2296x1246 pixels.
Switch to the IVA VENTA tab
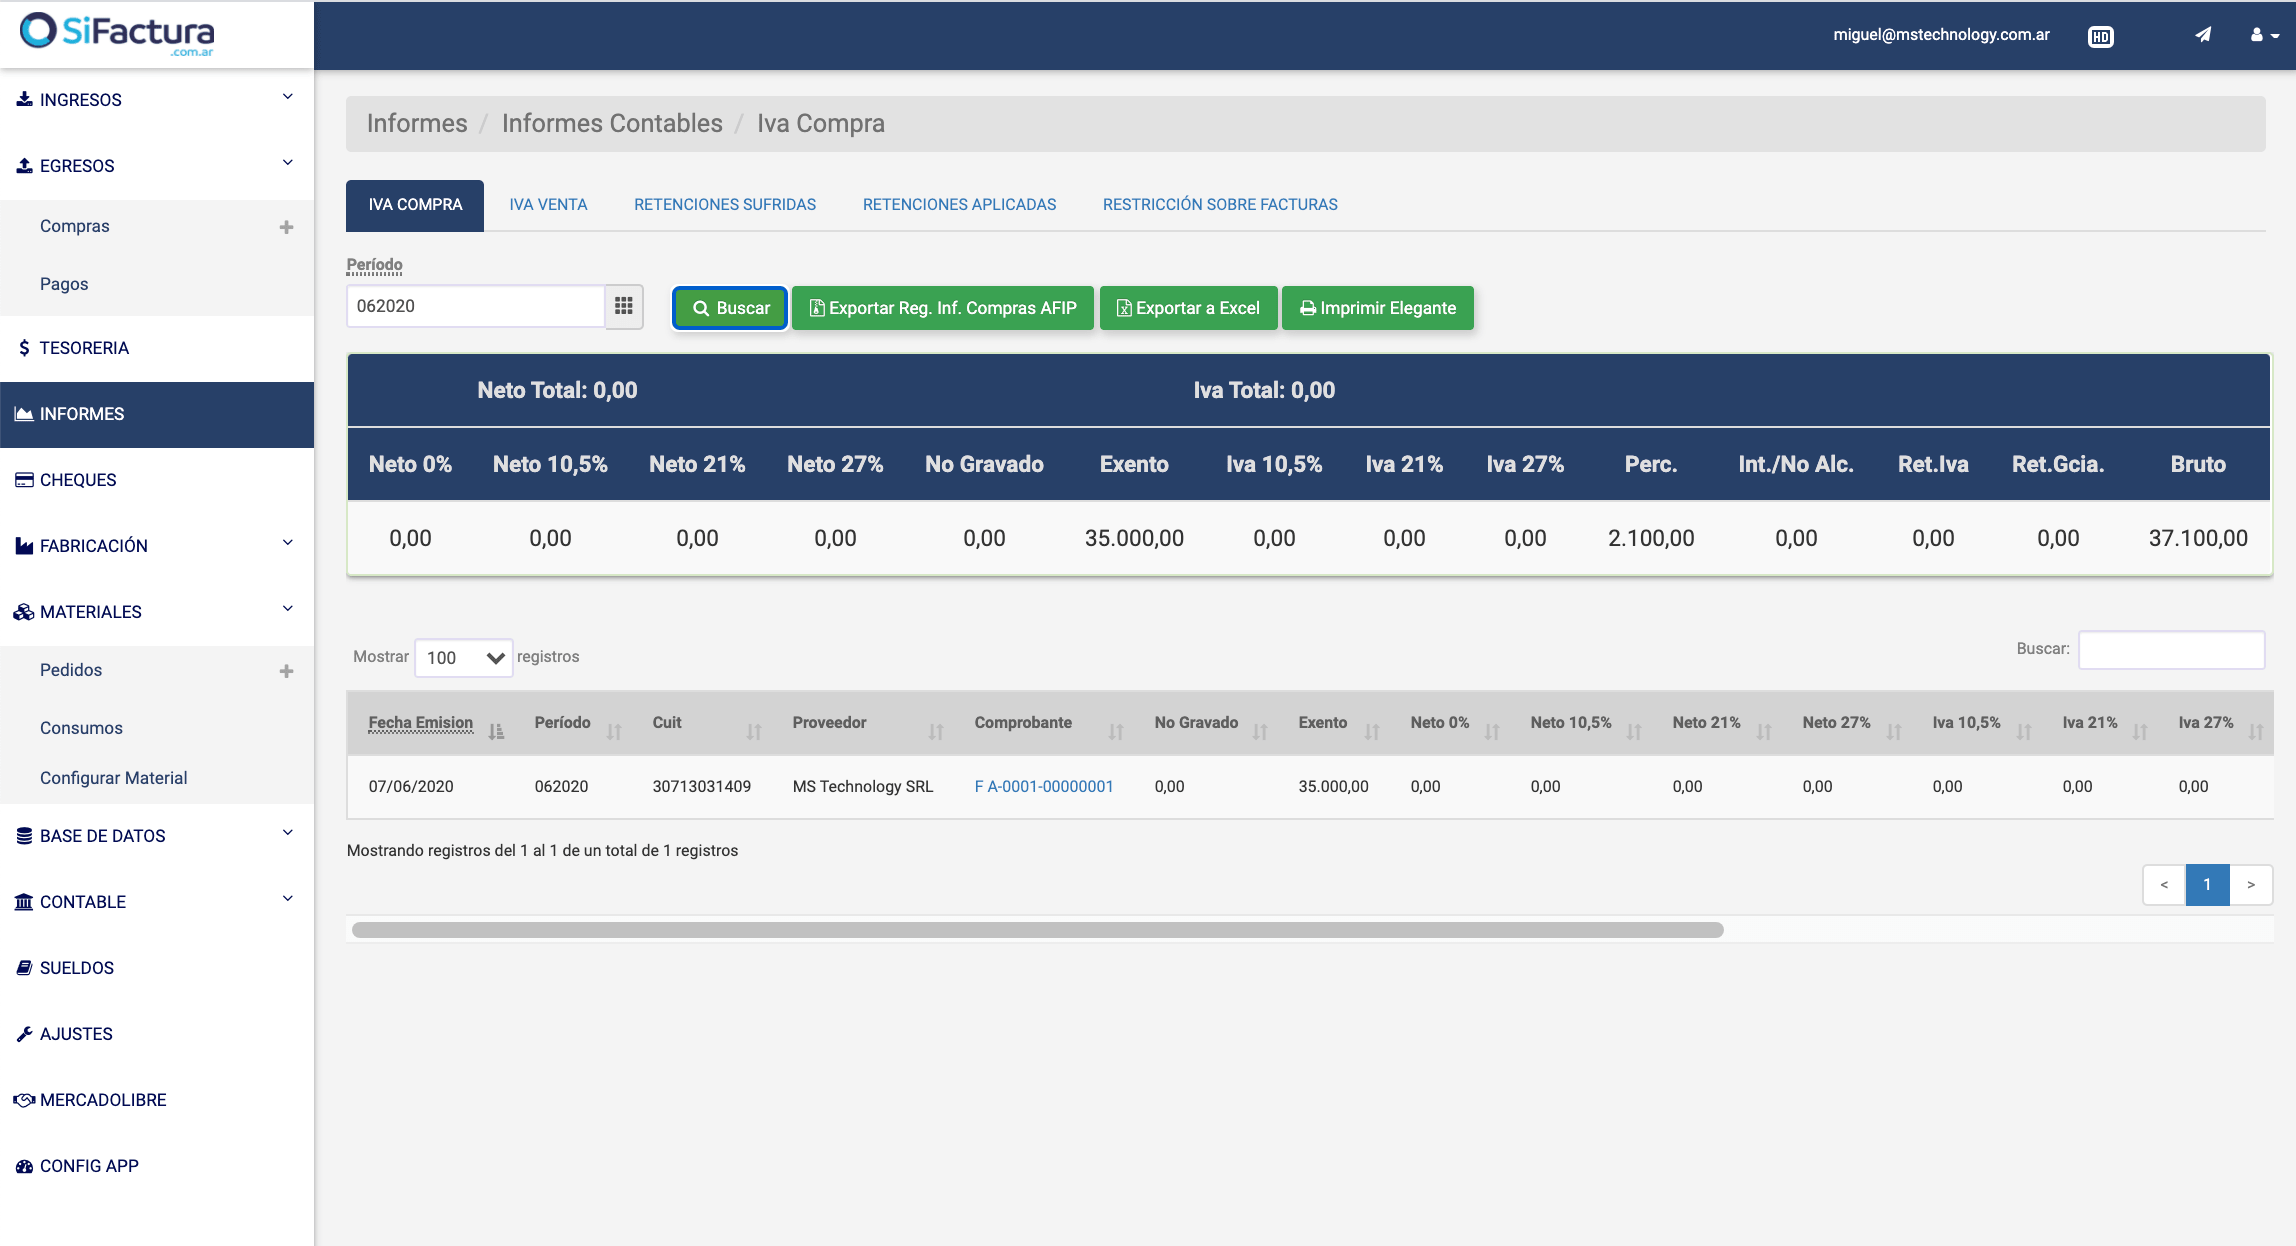(x=548, y=205)
